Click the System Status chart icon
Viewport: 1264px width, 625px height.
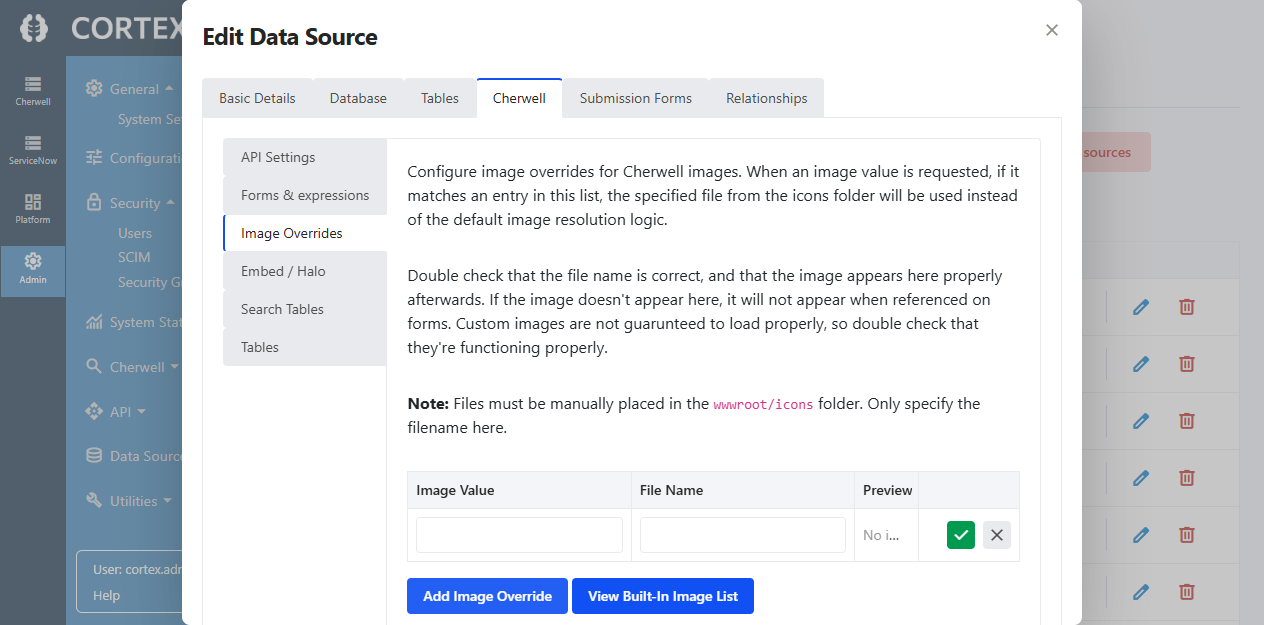(x=94, y=322)
